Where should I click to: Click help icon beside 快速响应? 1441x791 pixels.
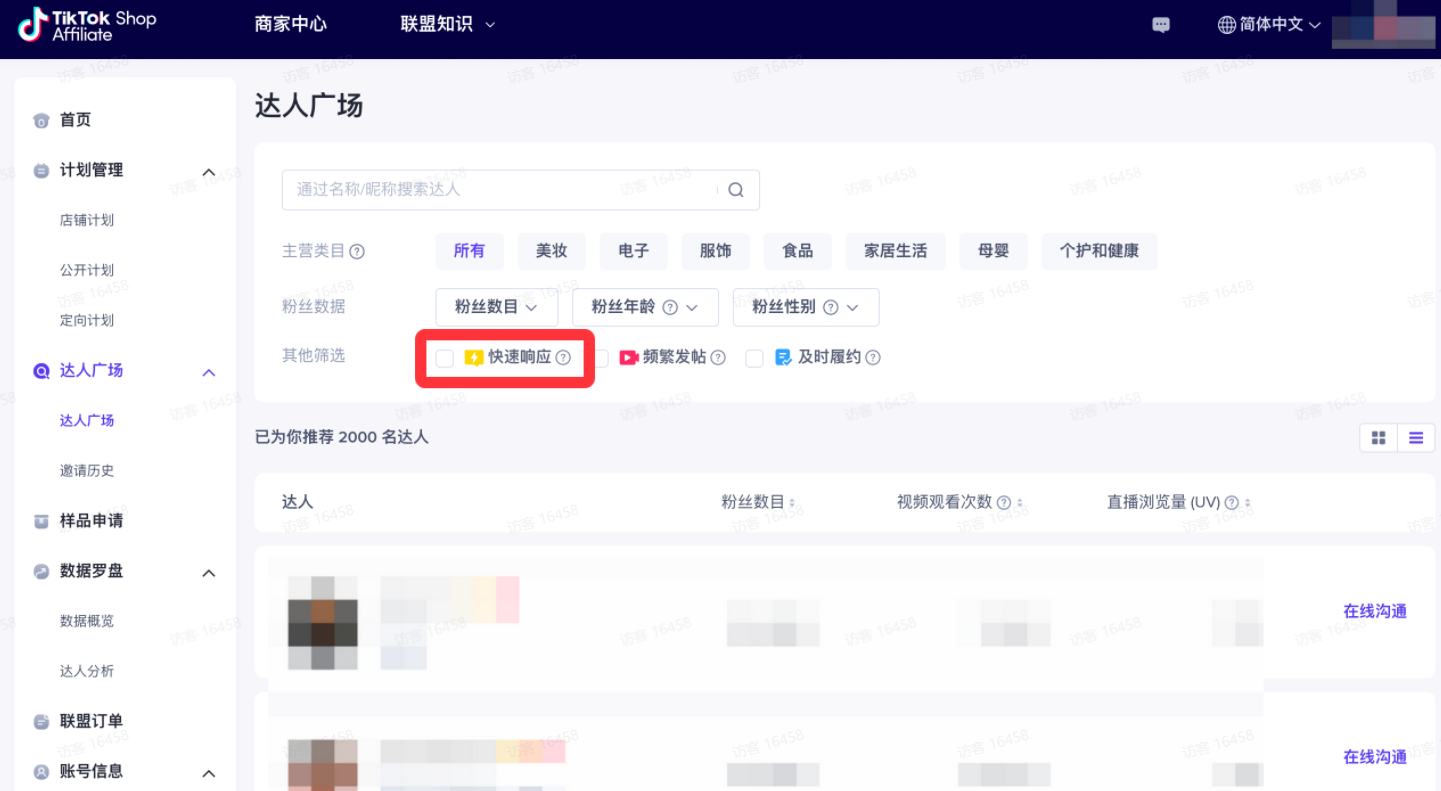coord(563,358)
